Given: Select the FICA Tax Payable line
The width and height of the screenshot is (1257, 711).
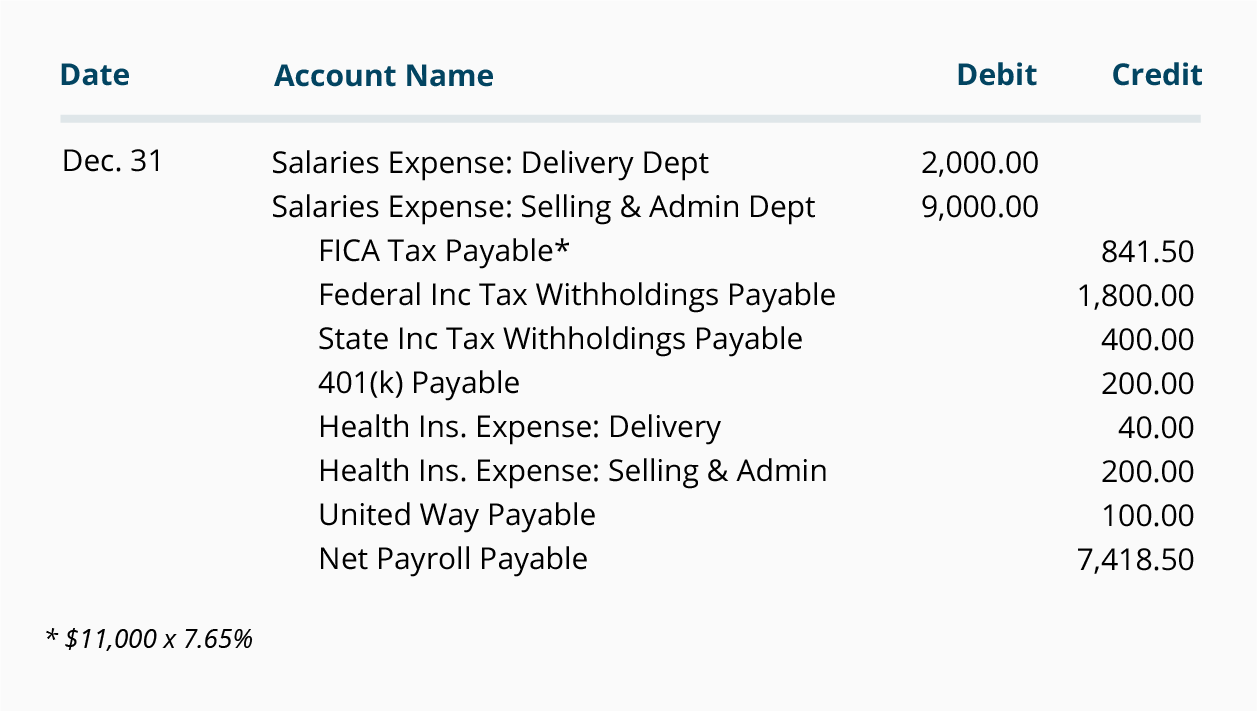Looking at the screenshot, I should (x=444, y=251).
